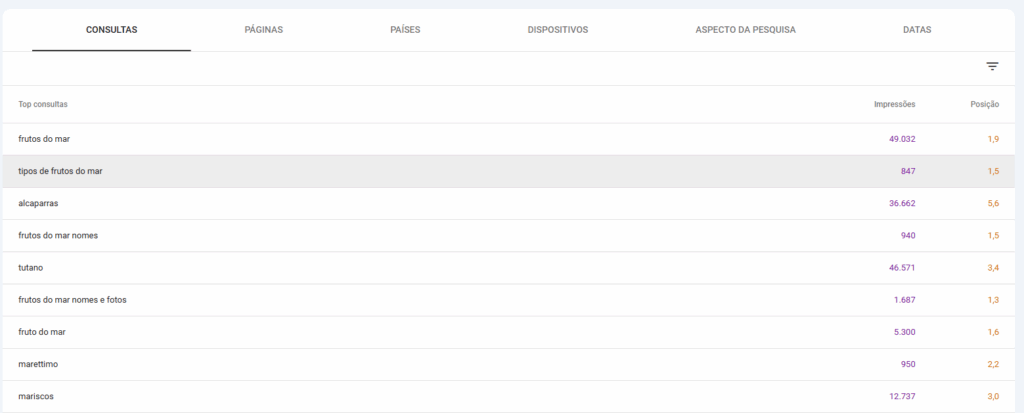The image size is (1024, 413).
Task: Select the 'fruto do mar' query row
Action: tap(42, 332)
